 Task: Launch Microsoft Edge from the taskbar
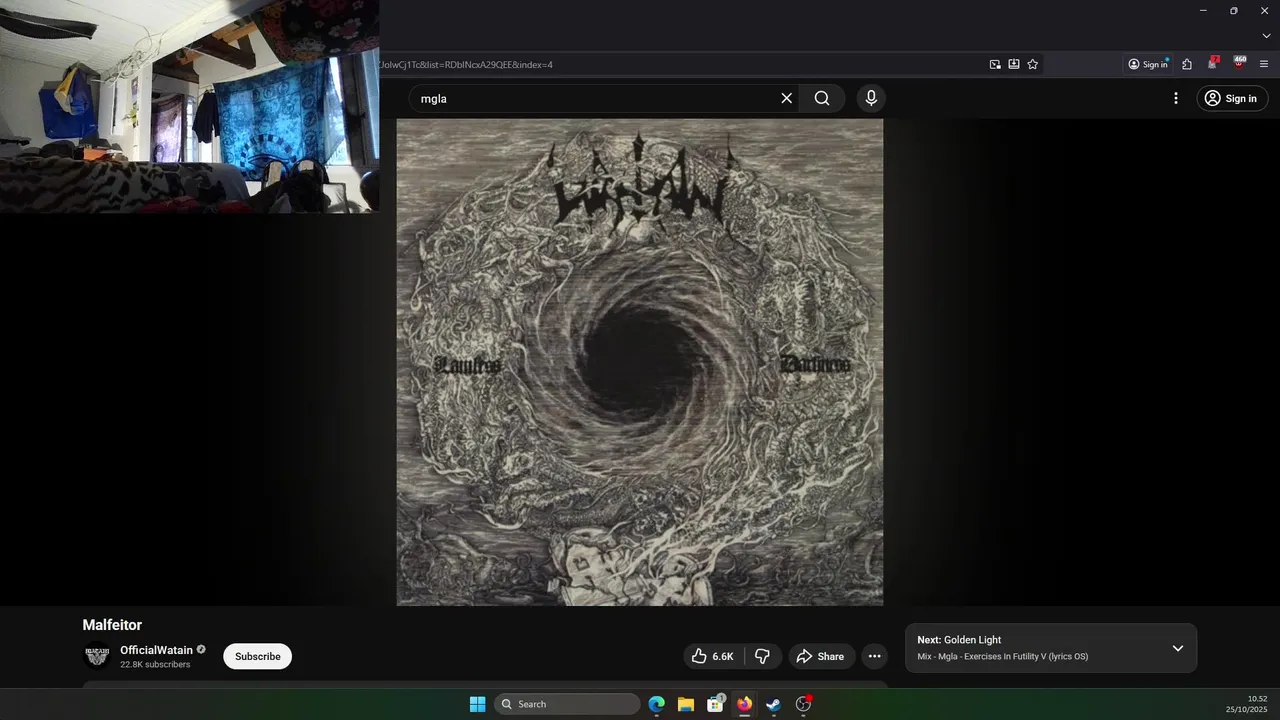(656, 704)
